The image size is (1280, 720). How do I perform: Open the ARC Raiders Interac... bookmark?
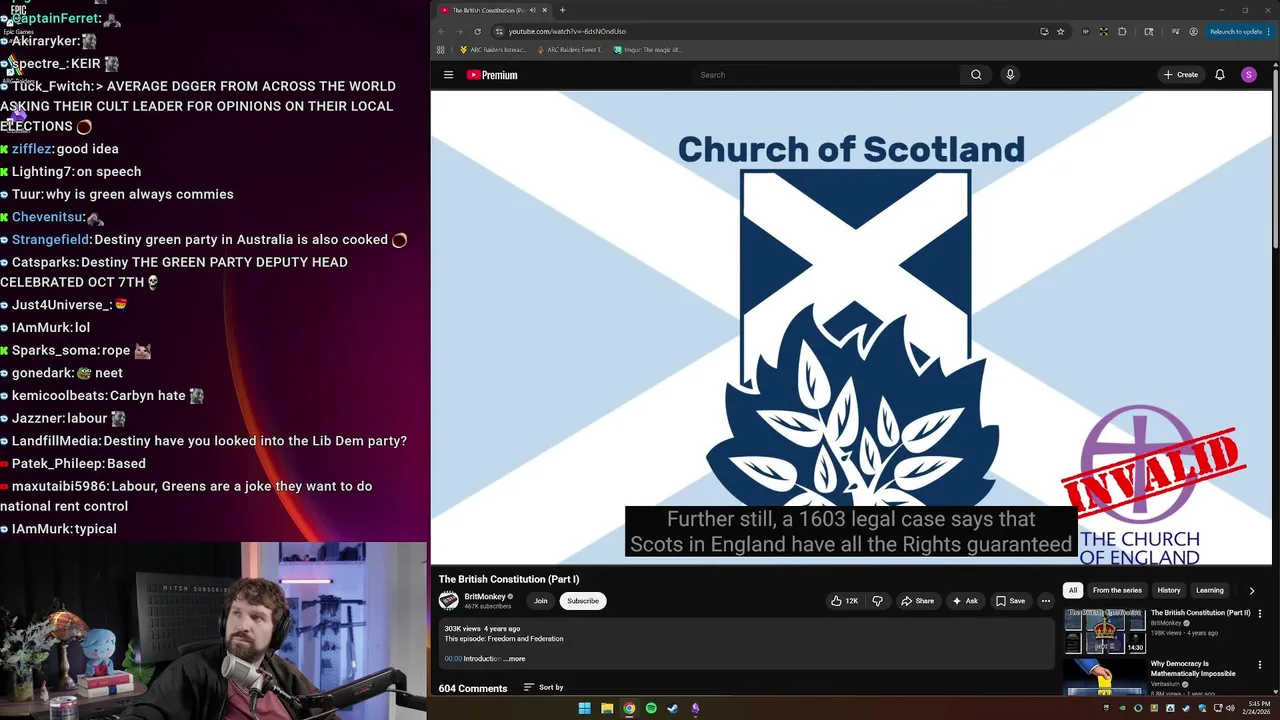click(x=491, y=50)
